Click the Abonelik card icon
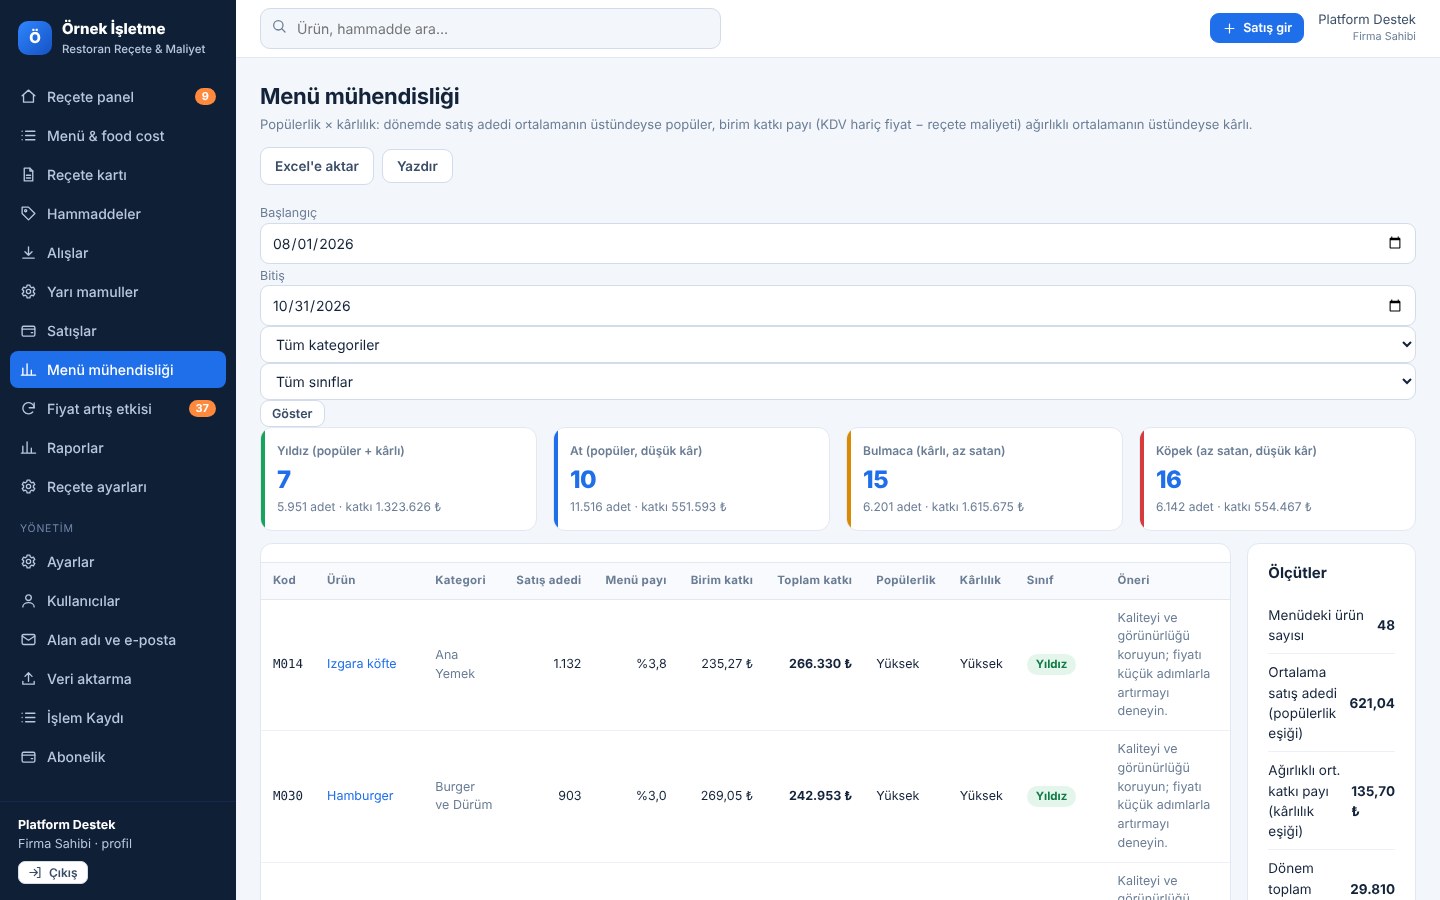Viewport: 1440px width, 900px height. 28,757
